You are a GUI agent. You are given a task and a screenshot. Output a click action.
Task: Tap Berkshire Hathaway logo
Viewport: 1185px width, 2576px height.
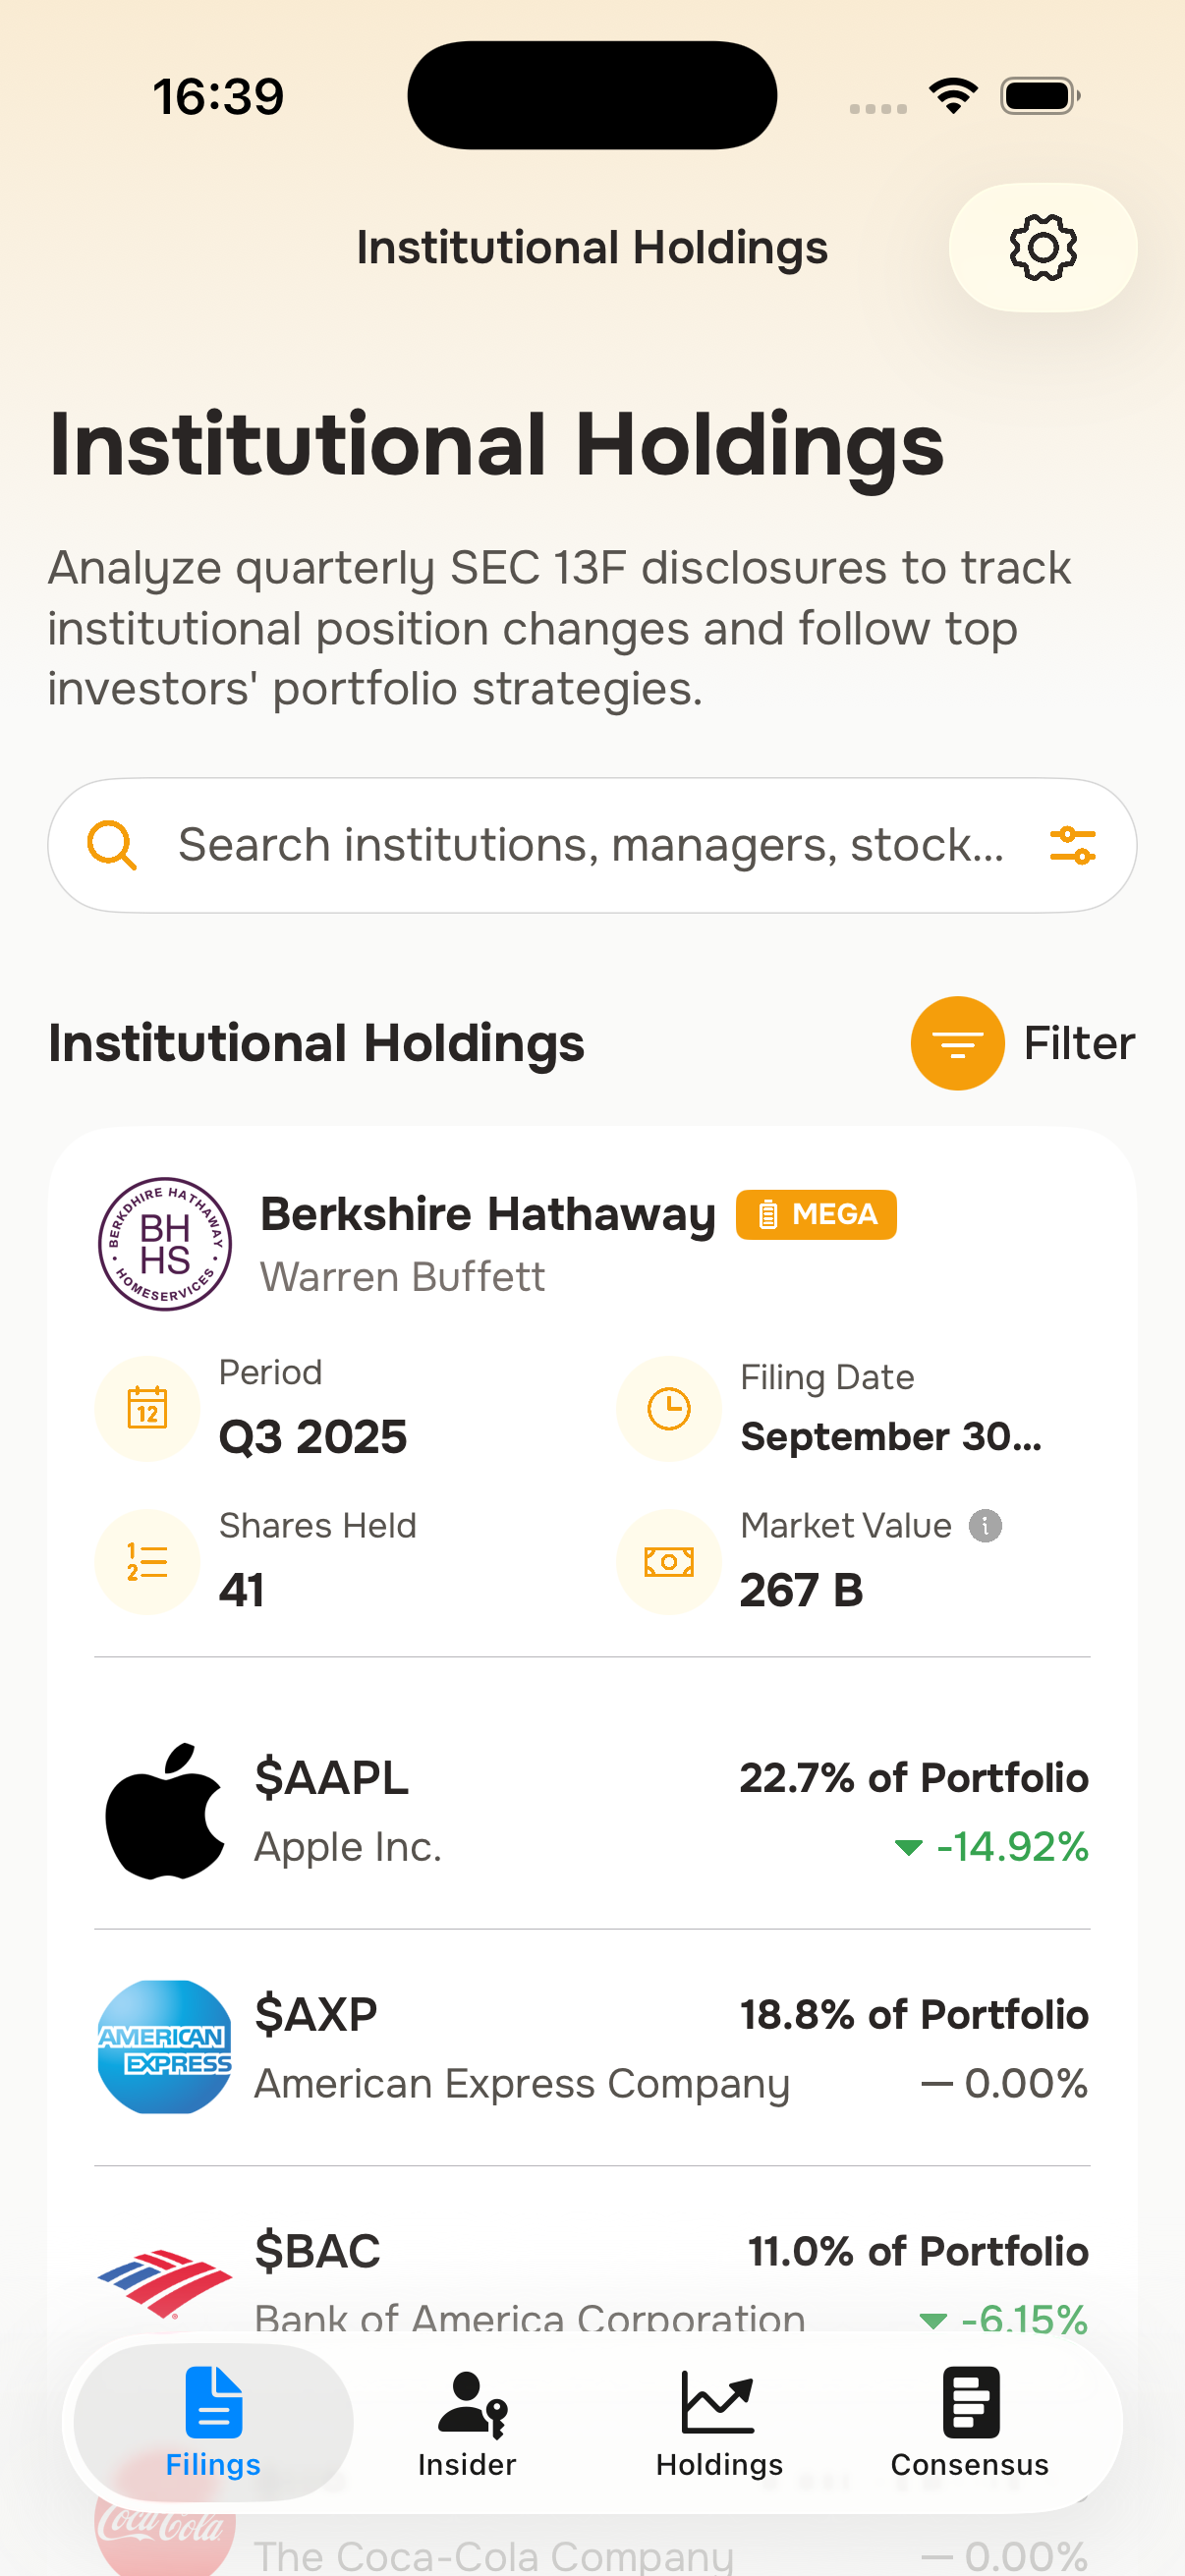165,1243
